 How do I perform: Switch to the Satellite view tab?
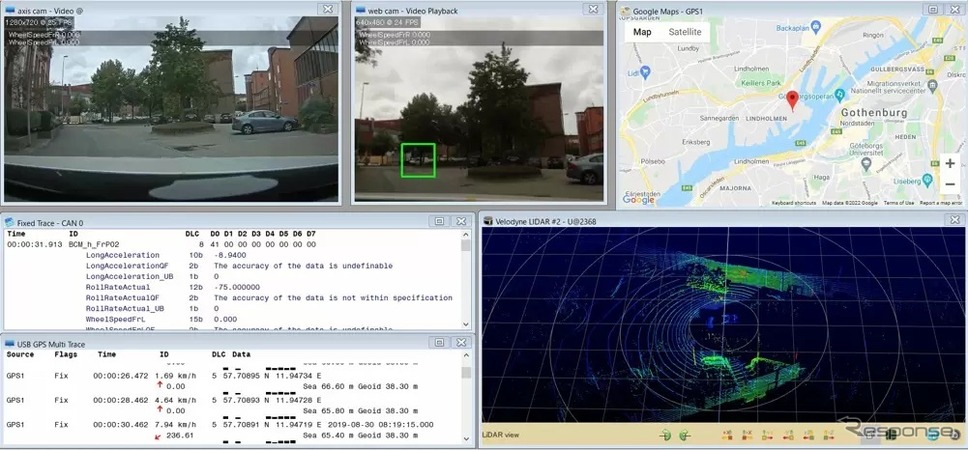click(x=685, y=31)
